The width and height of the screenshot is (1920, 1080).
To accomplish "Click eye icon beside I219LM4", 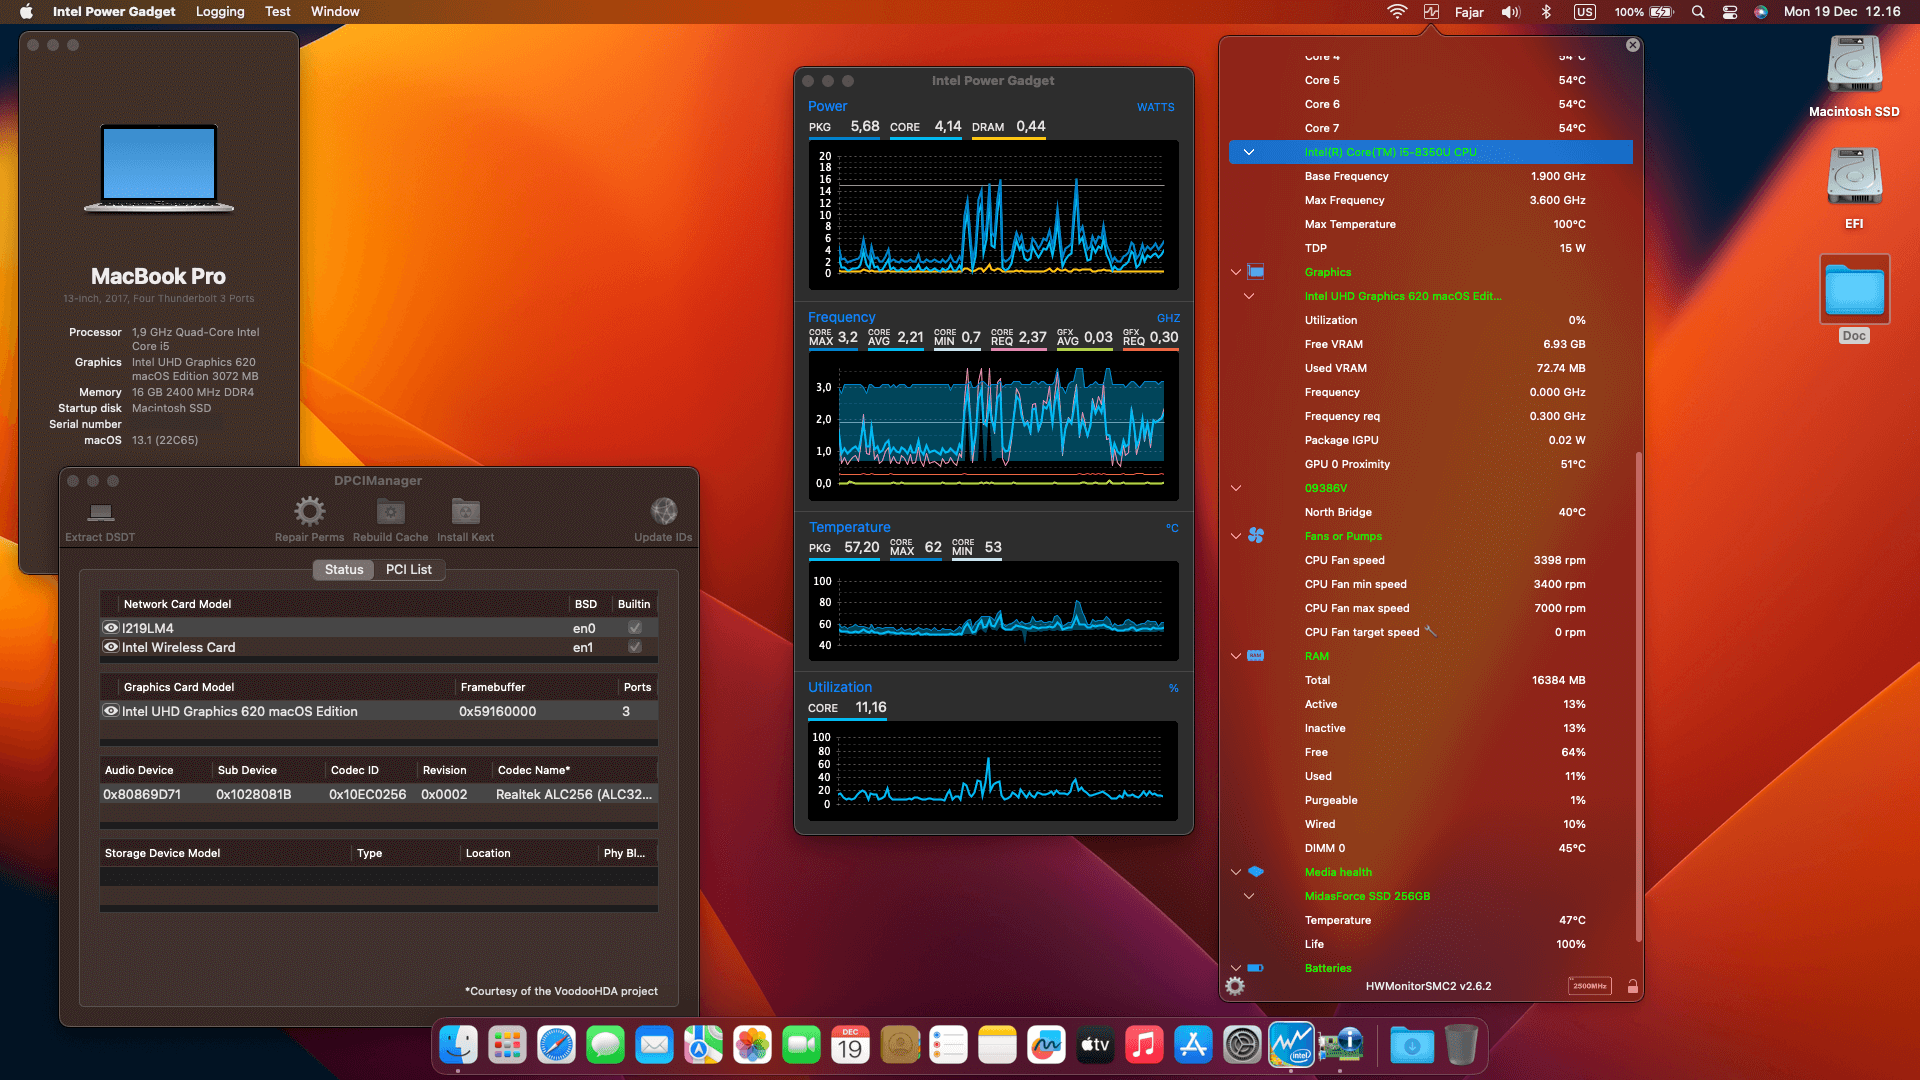I will click(x=111, y=628).
